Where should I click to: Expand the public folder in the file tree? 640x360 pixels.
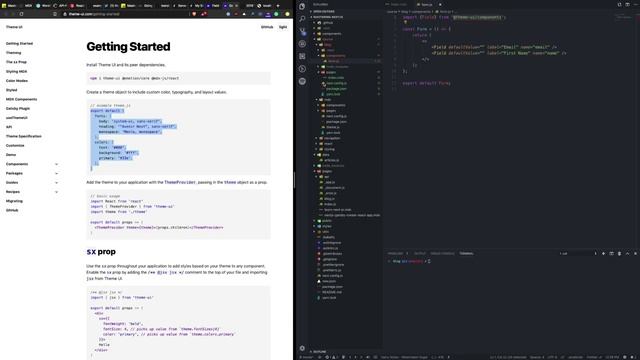pos(327,221)
